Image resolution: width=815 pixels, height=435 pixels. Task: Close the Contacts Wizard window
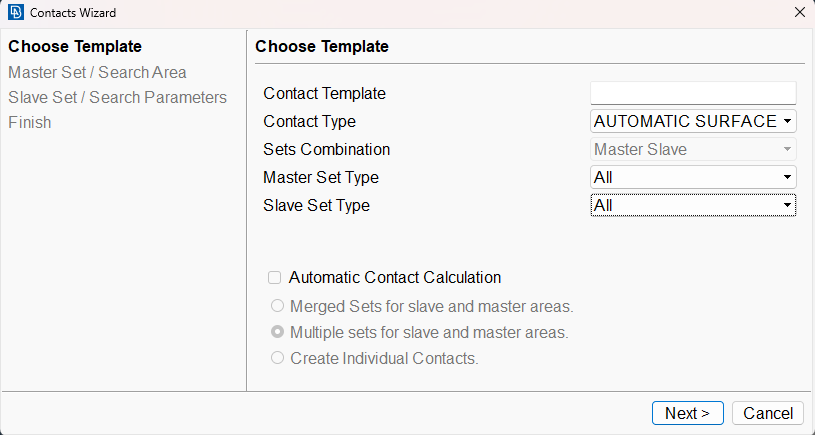click(x=800, y=12)
